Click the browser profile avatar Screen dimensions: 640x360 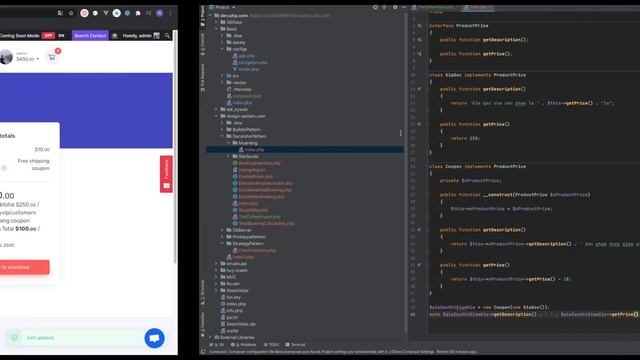[160, 13]
